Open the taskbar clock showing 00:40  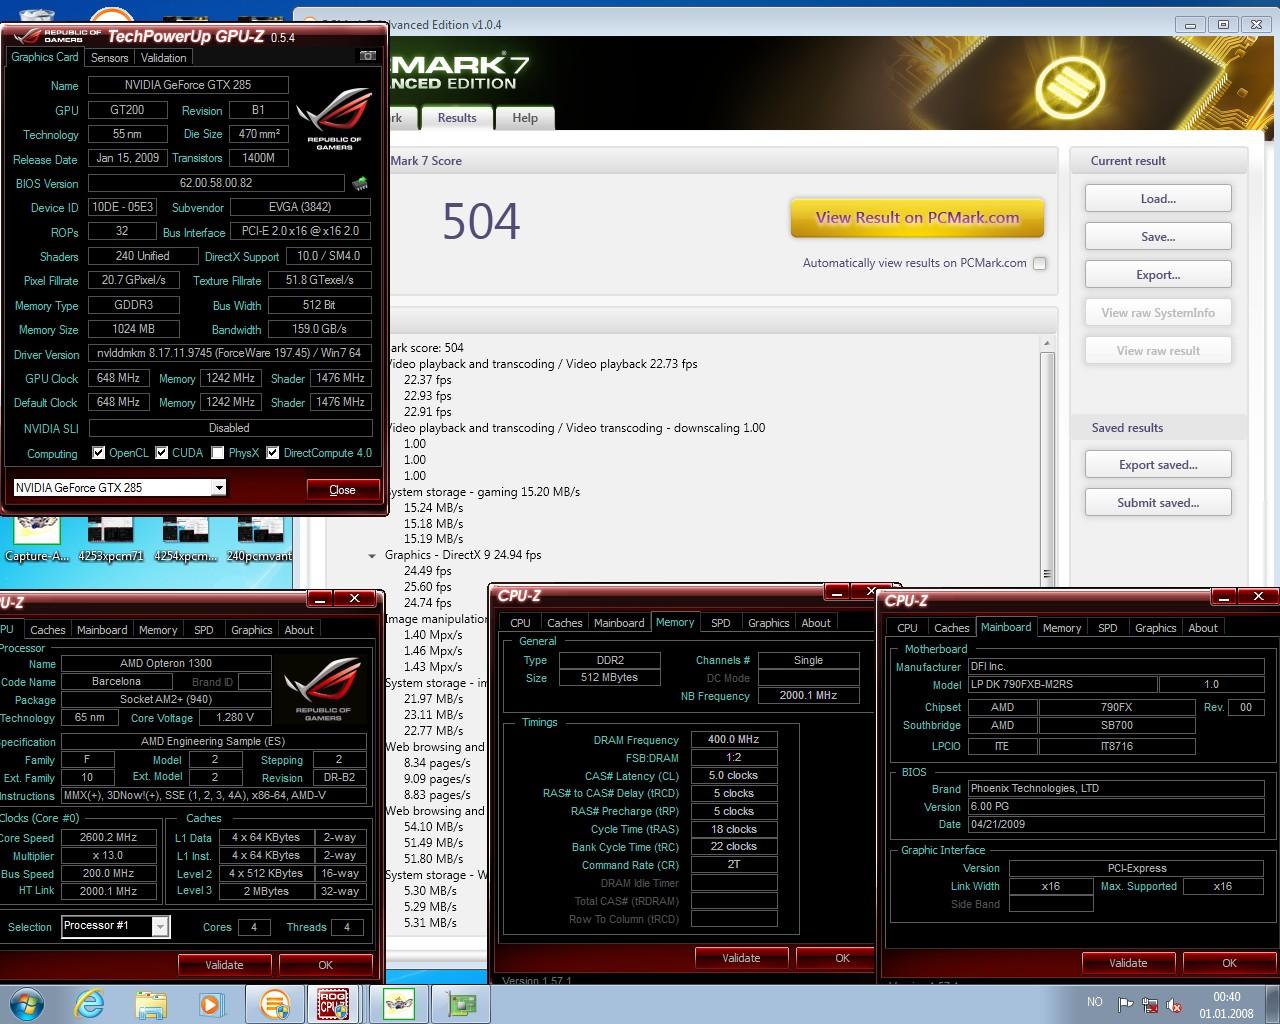1227,1005
